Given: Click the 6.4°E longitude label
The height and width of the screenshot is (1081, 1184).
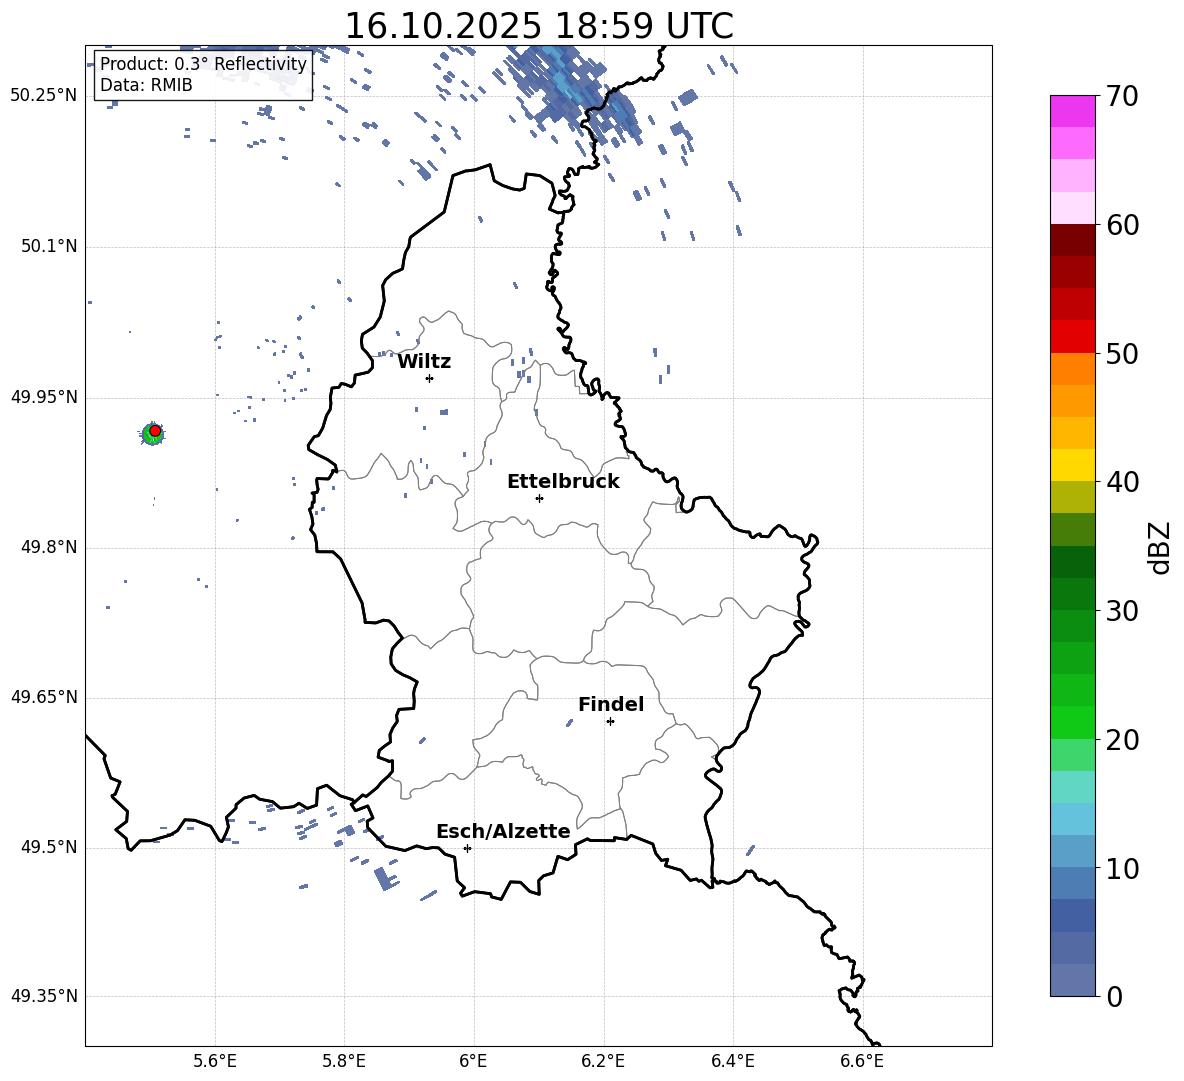Looking at the screenshot, I should (732, 1061).
